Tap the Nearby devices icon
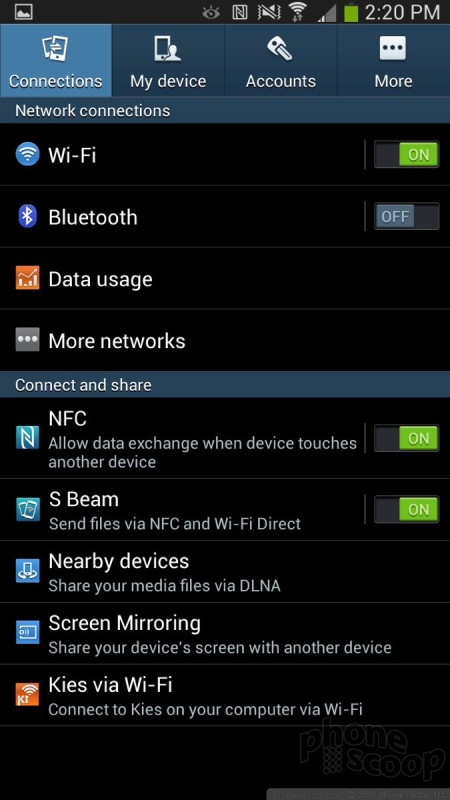The width and height of the screenshot is (450, 800). [28, 571]
